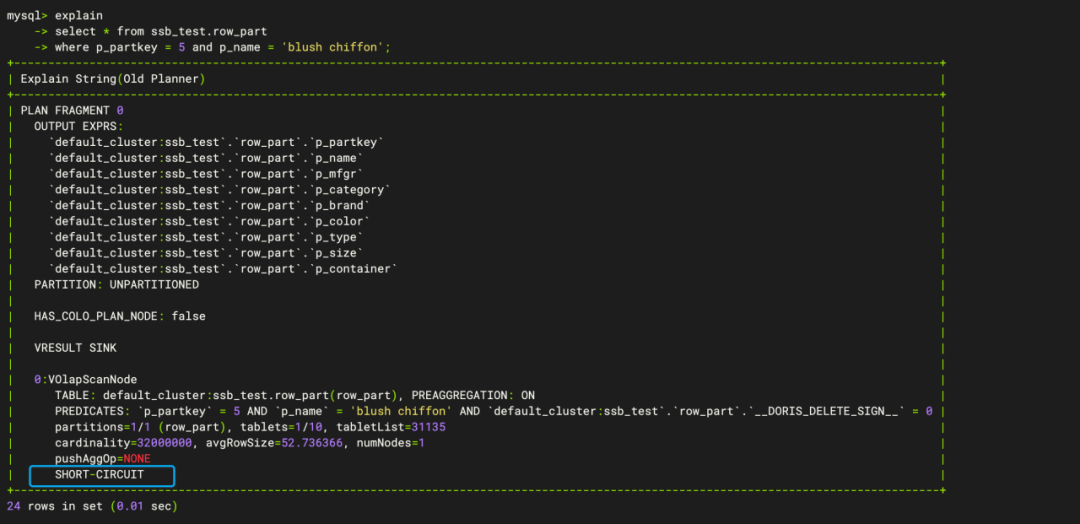Click the OUTPUT EXPRS label

pos(78,126)
